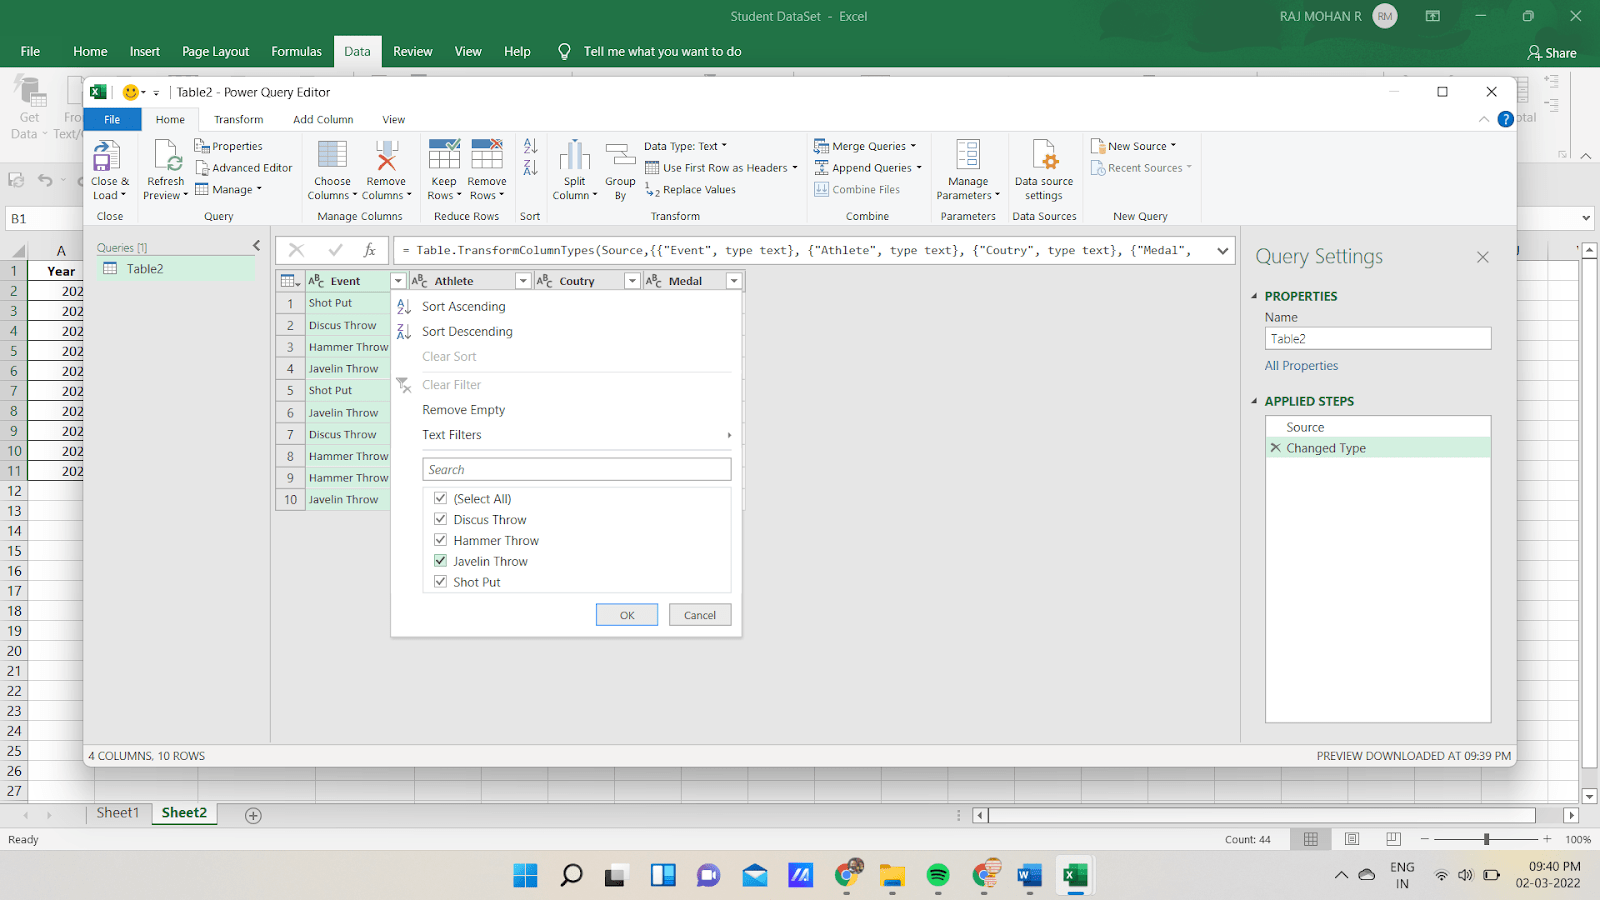Open the Advanced Editor
The image size is (1600, 900).
pyautogui.click(x=244, y=167)
